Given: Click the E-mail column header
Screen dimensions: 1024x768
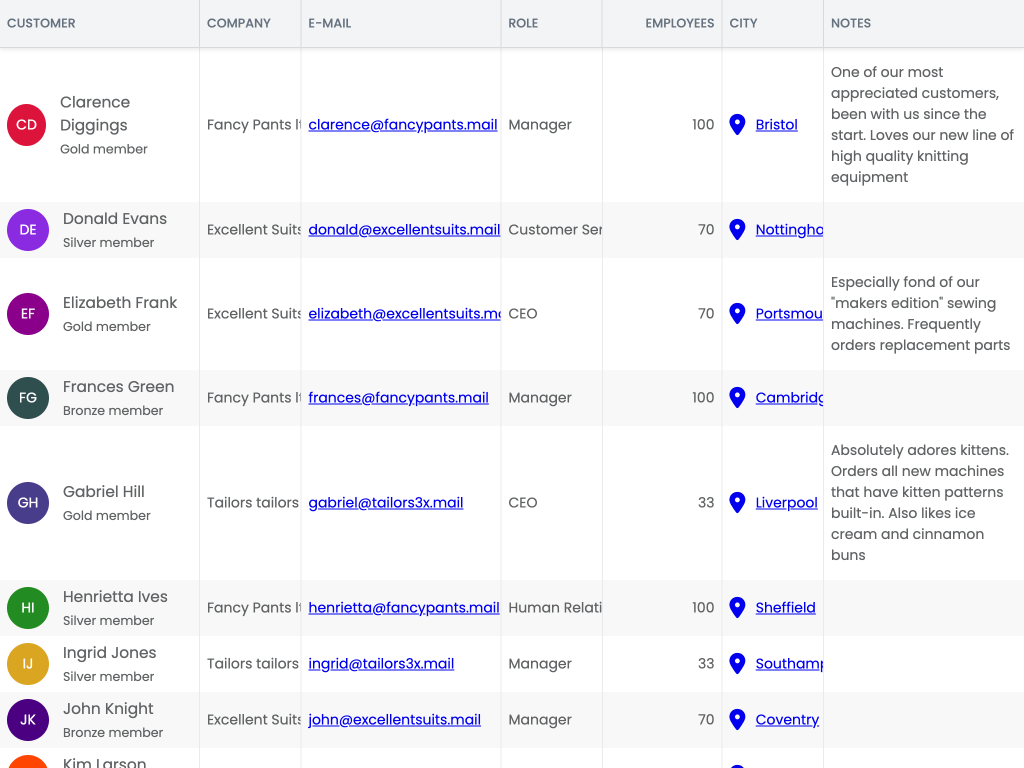Looking at the screenshot, I should (x=330, y=23).
